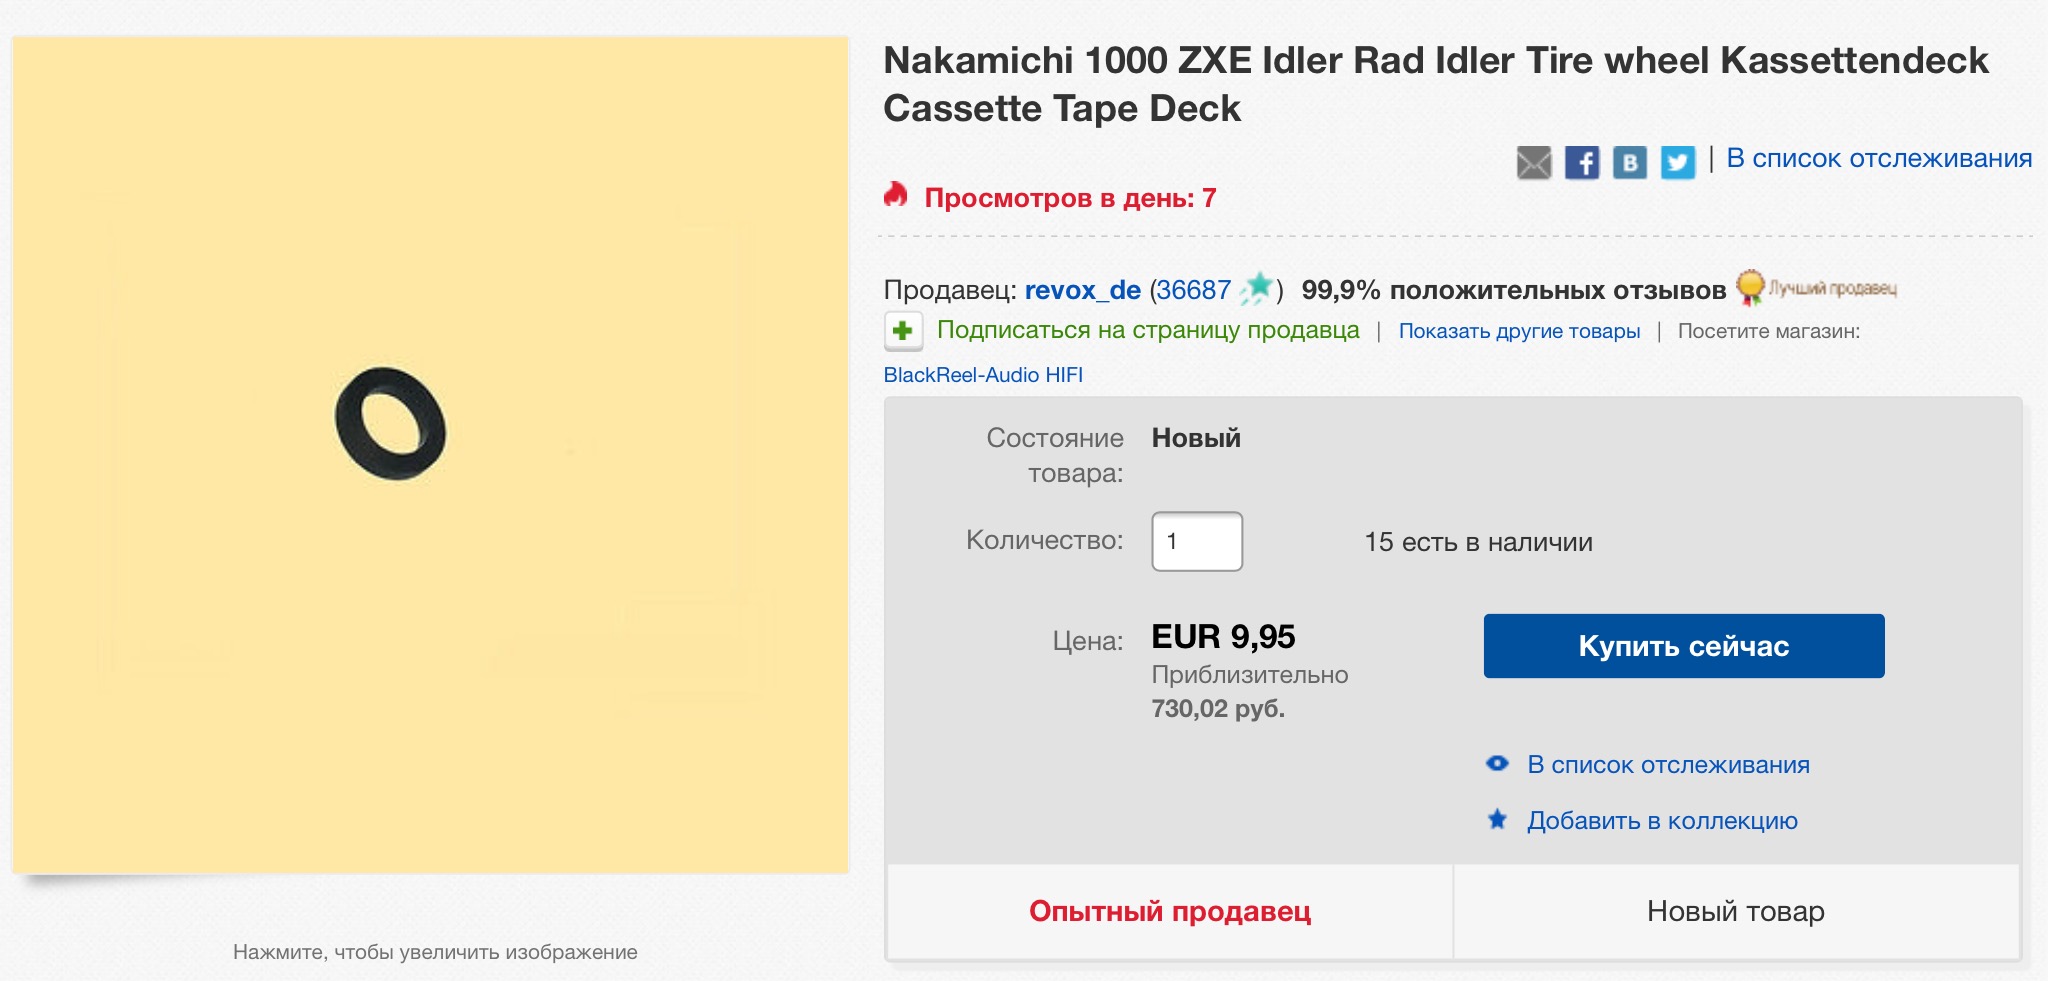
Task: Select the "Новый товар" tab
Action: click(x=1735, y=911)
